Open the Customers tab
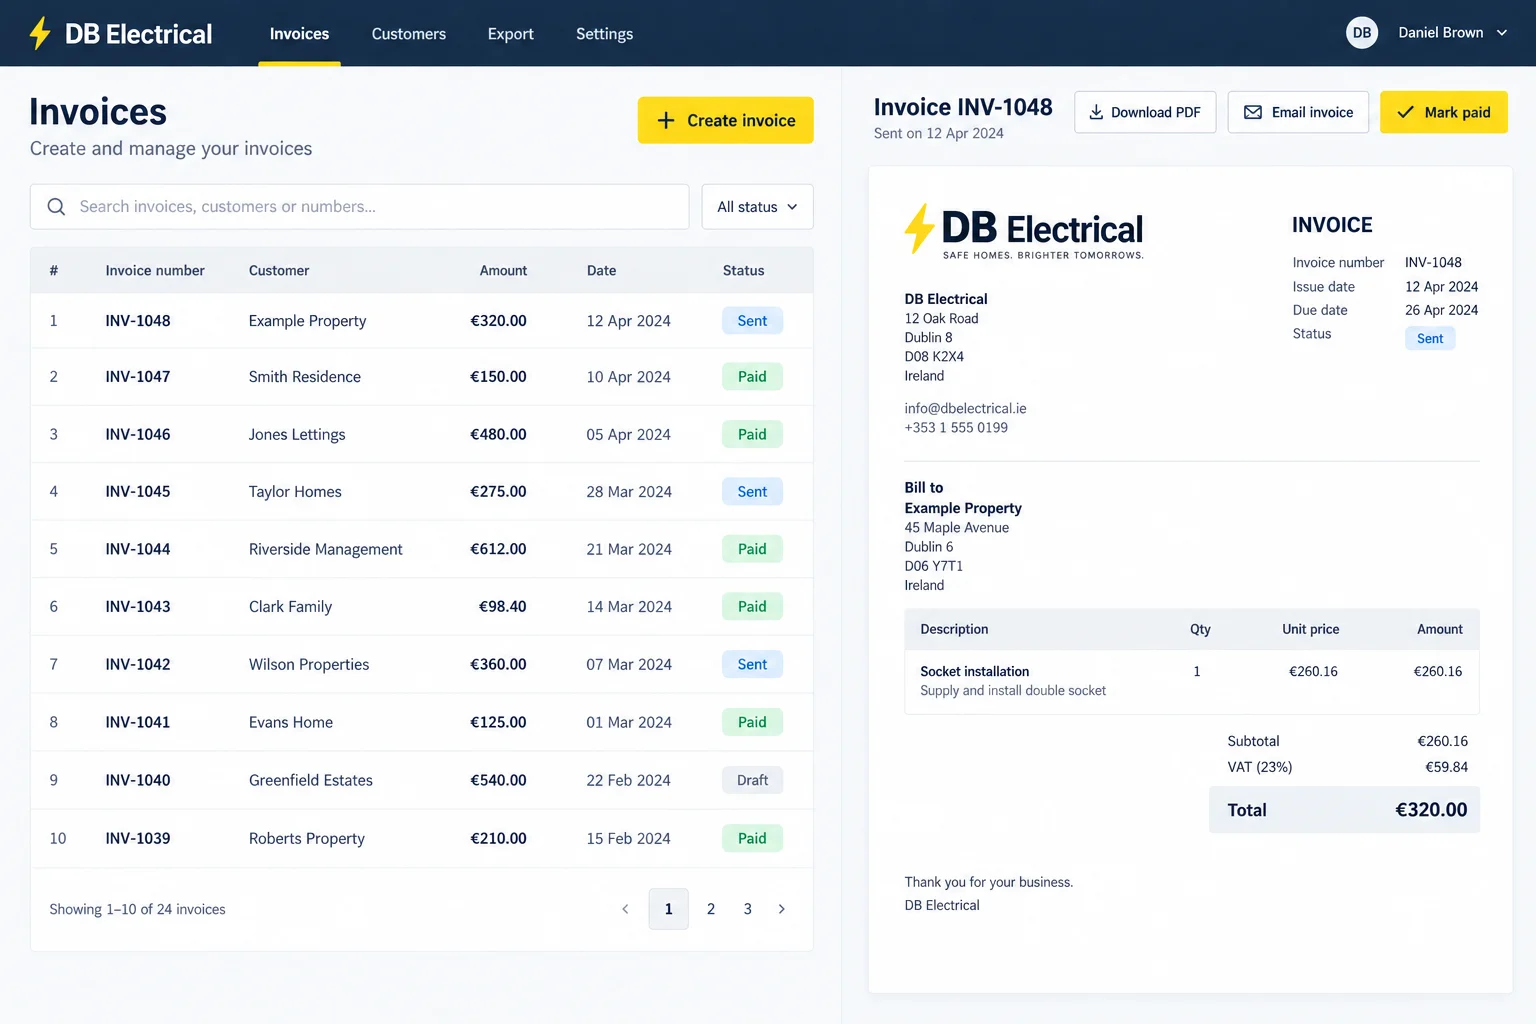Screen dimensions: 1536x1024 pyautogui.click(x=409, y=34)
